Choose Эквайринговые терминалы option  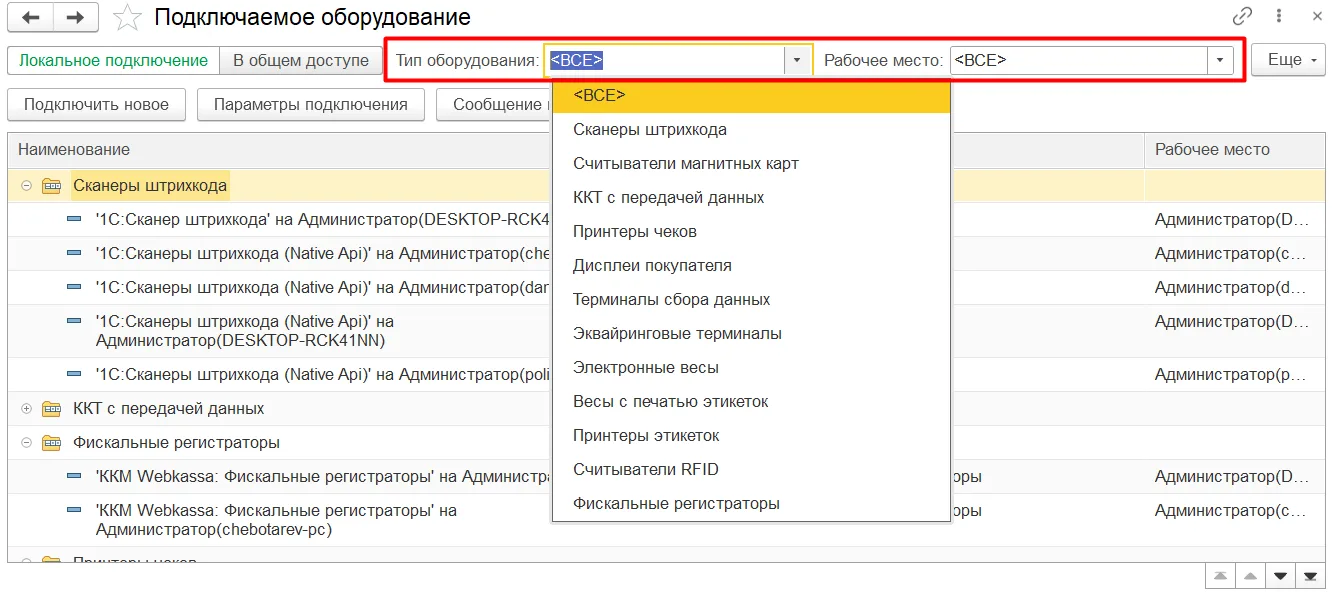pyautogui.click(x=751, y=334)
